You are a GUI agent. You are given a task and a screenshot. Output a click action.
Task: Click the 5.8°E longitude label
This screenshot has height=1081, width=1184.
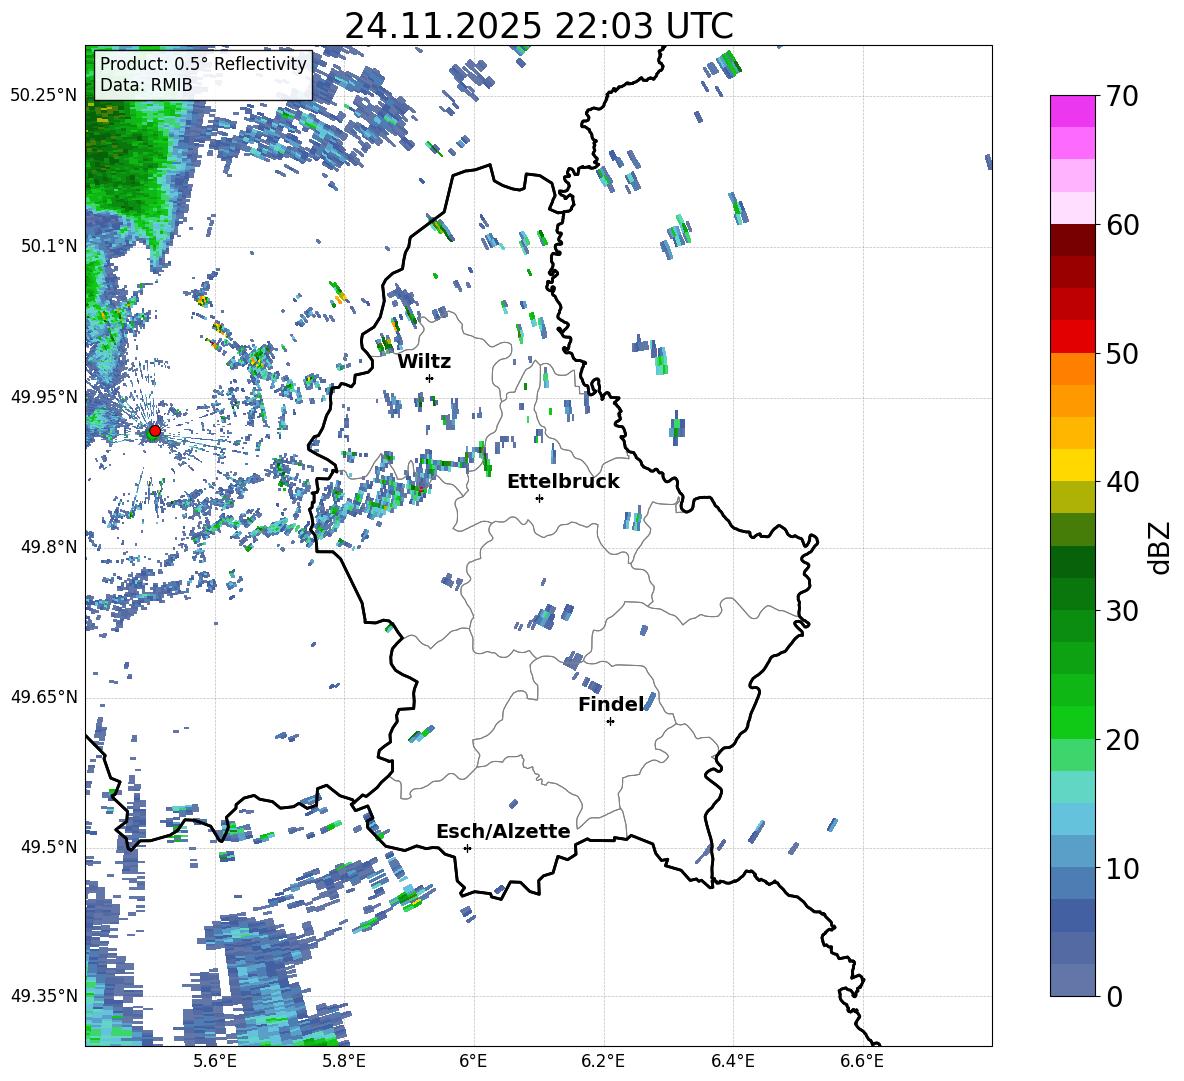[x=344, y=1062]
